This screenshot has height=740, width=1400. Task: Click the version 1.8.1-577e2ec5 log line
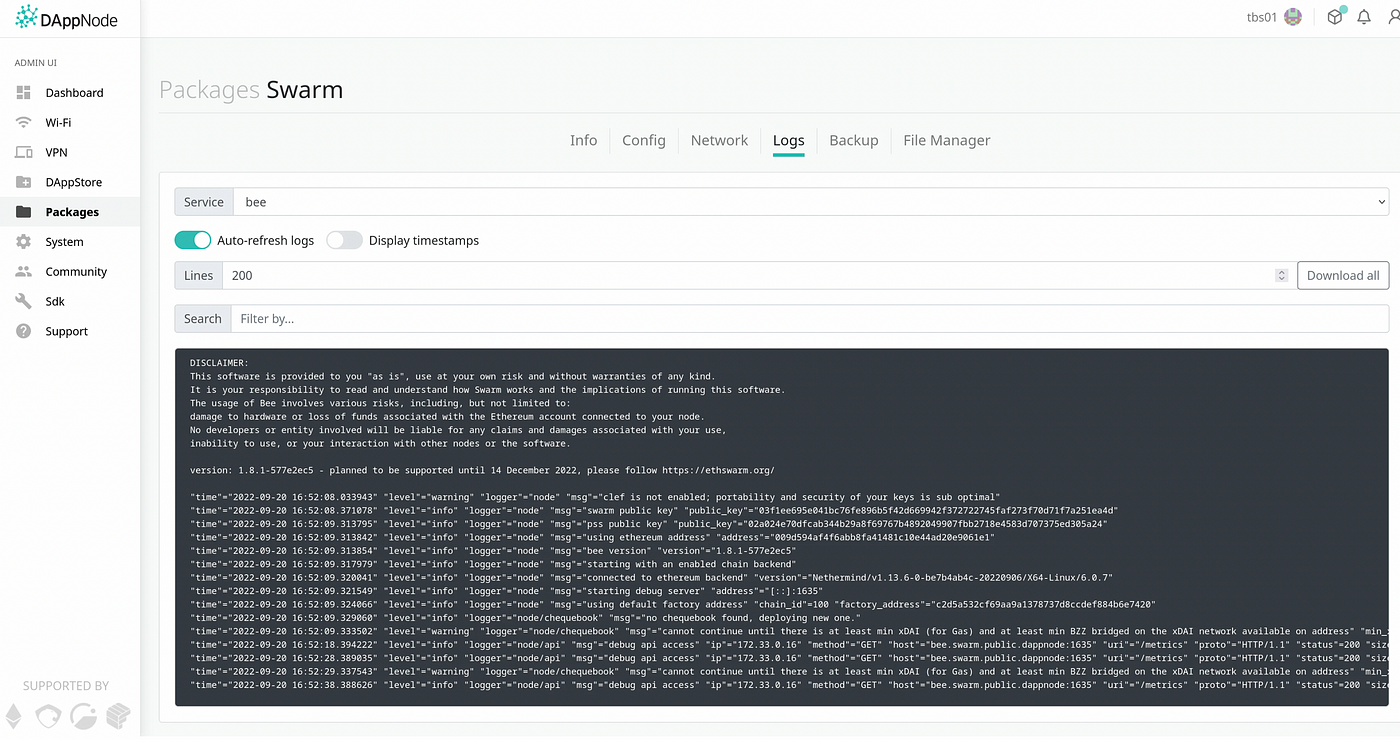point(482,470)
